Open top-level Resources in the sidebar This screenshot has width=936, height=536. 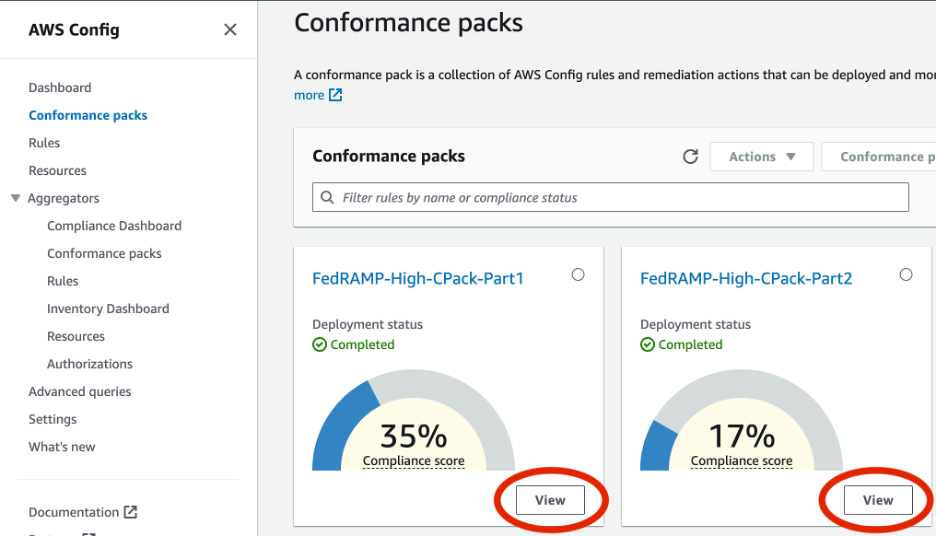[x=57, y=170]
